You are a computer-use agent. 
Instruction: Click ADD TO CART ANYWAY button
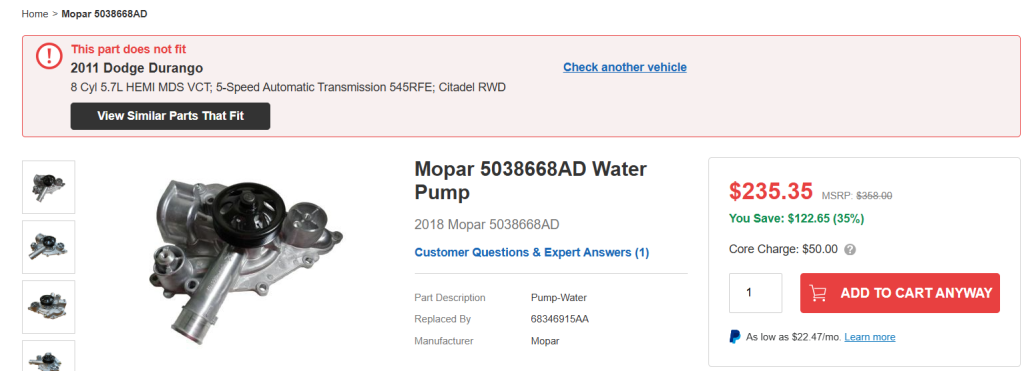tap(900, 293)
